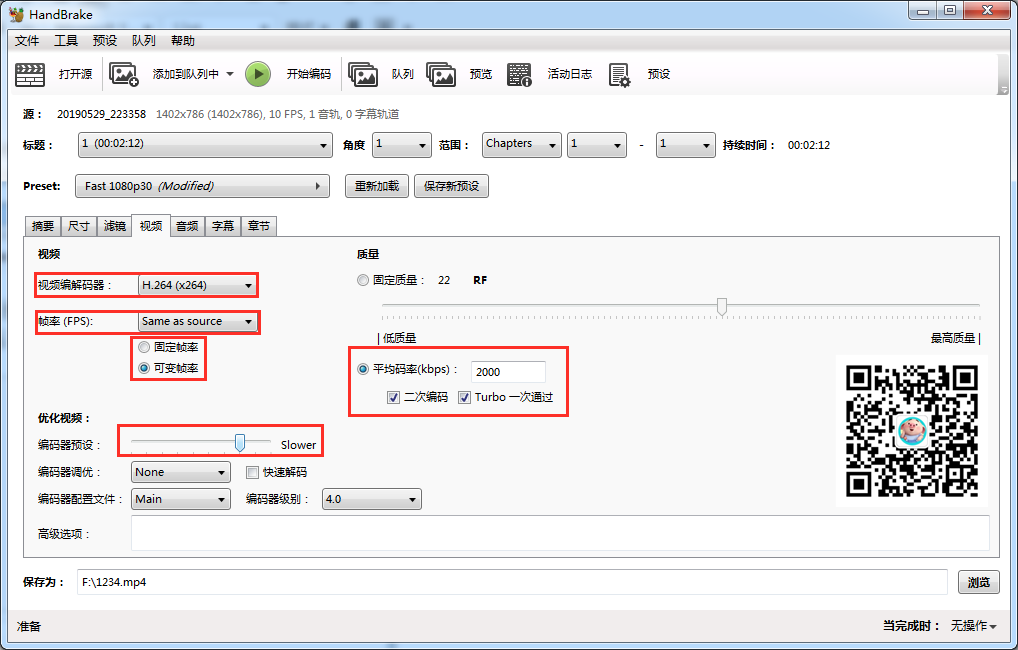Open the 编码器级别 4.0 dropdown
The width and height of the screenshot is (1018, 650).
[371, 499]
